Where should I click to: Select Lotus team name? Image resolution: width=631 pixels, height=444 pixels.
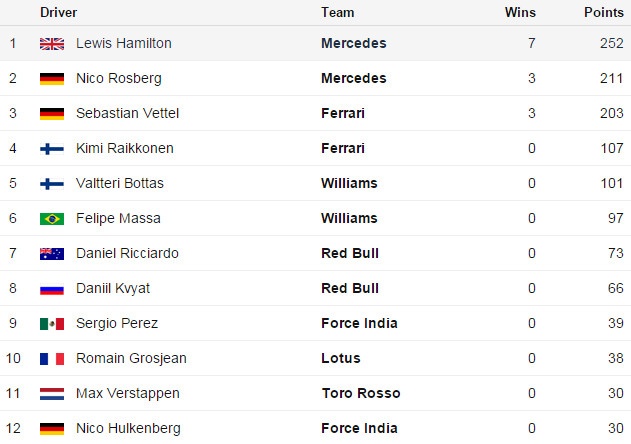[341, 358]
